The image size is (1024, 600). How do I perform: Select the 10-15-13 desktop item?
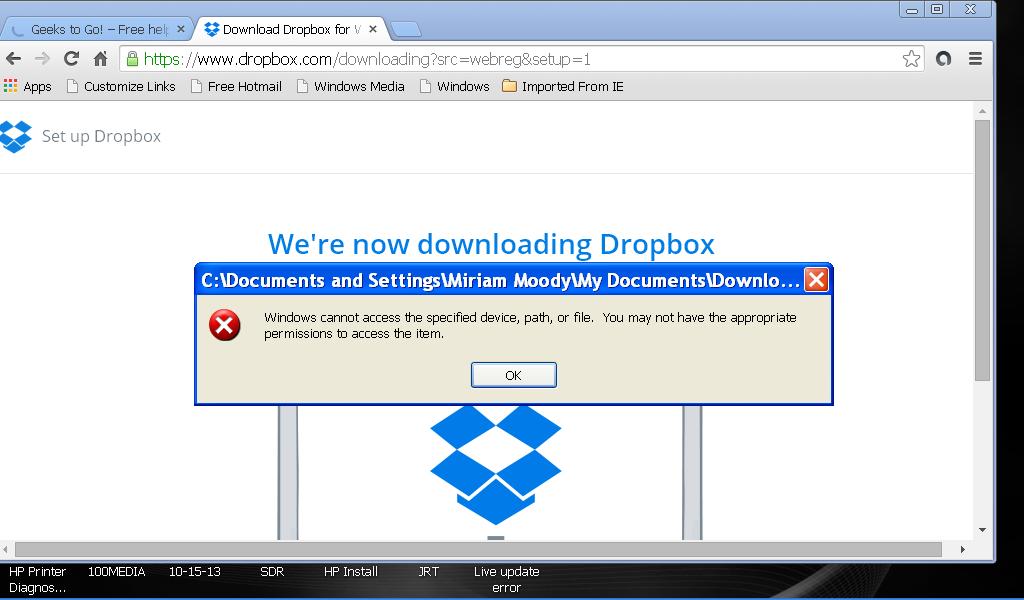point(195,571)
